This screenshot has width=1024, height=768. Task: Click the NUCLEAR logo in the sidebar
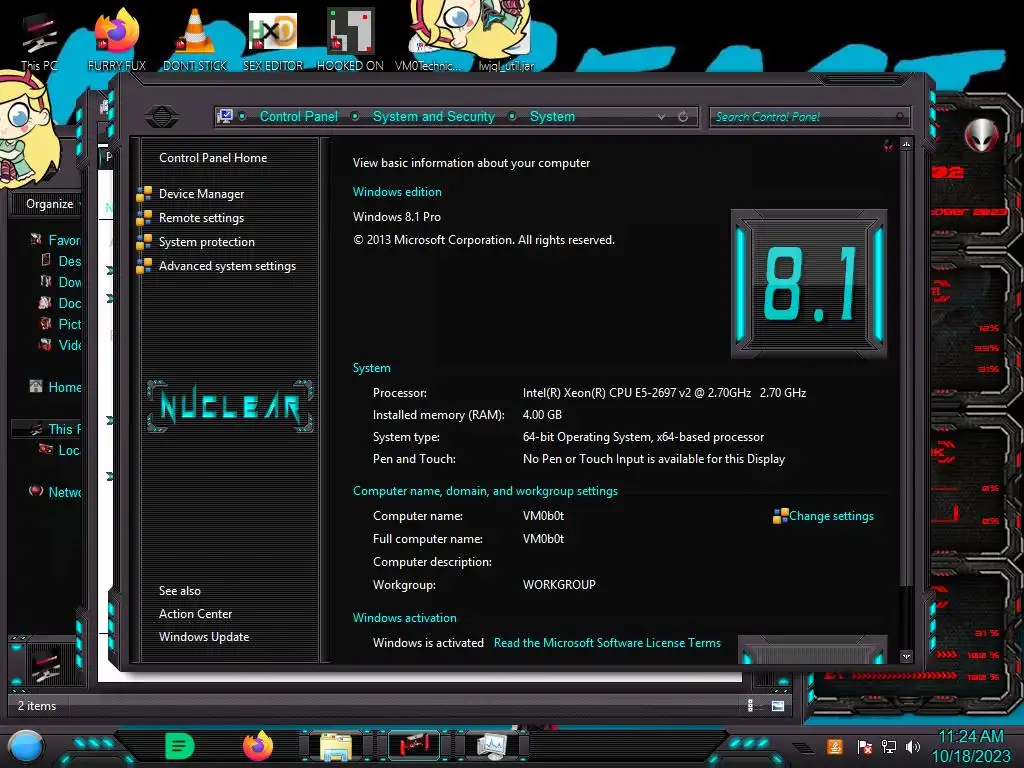(230, 406)
